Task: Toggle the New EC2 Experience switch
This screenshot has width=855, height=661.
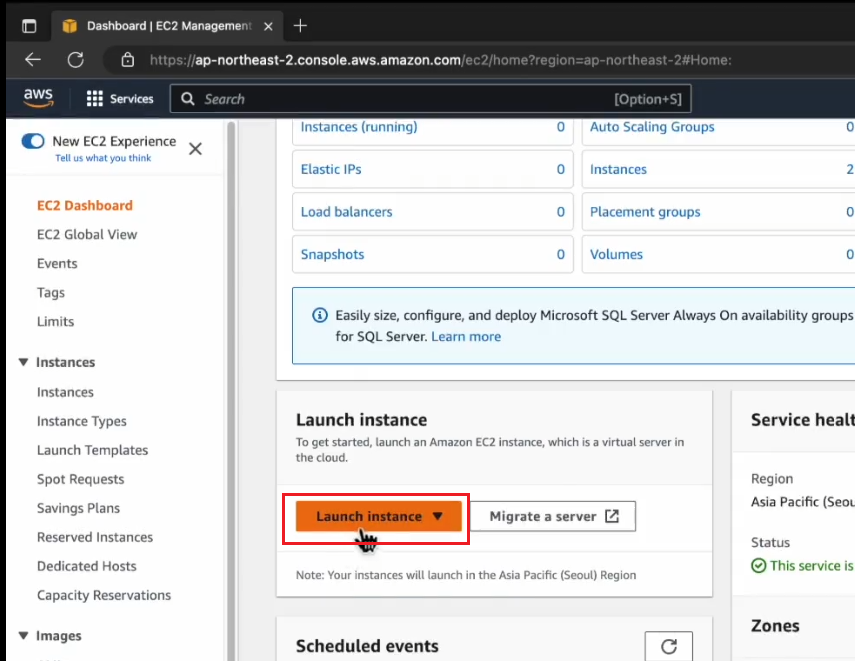Action: pos(33,141)
